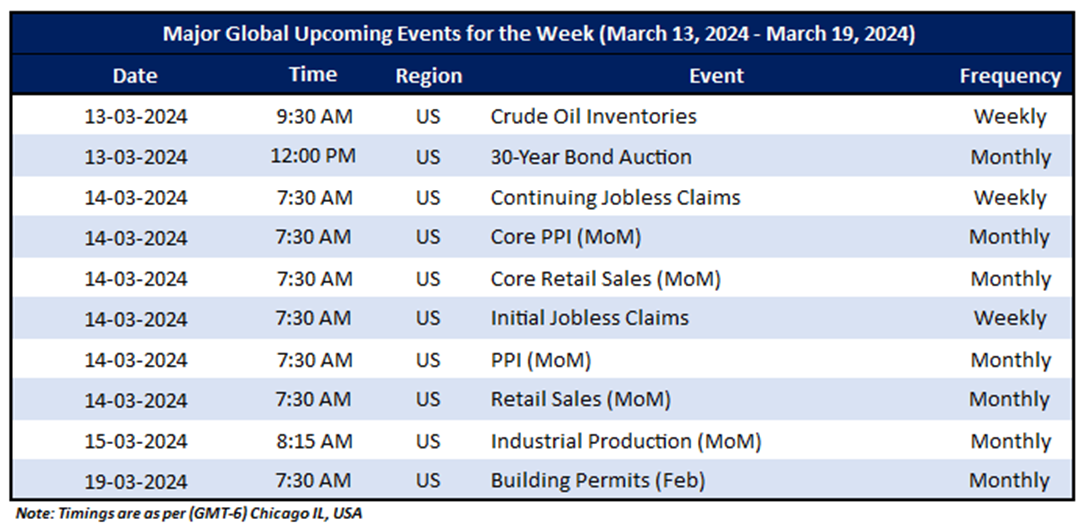Select the Crude Oil Inventories event
Screen dimensions: 1083x531
click(x=593, y=116)
